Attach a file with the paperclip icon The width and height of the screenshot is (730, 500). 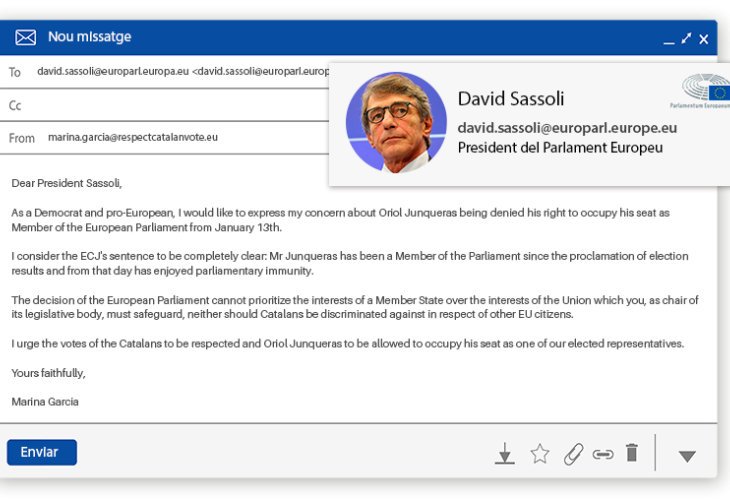tap(572, 454)
